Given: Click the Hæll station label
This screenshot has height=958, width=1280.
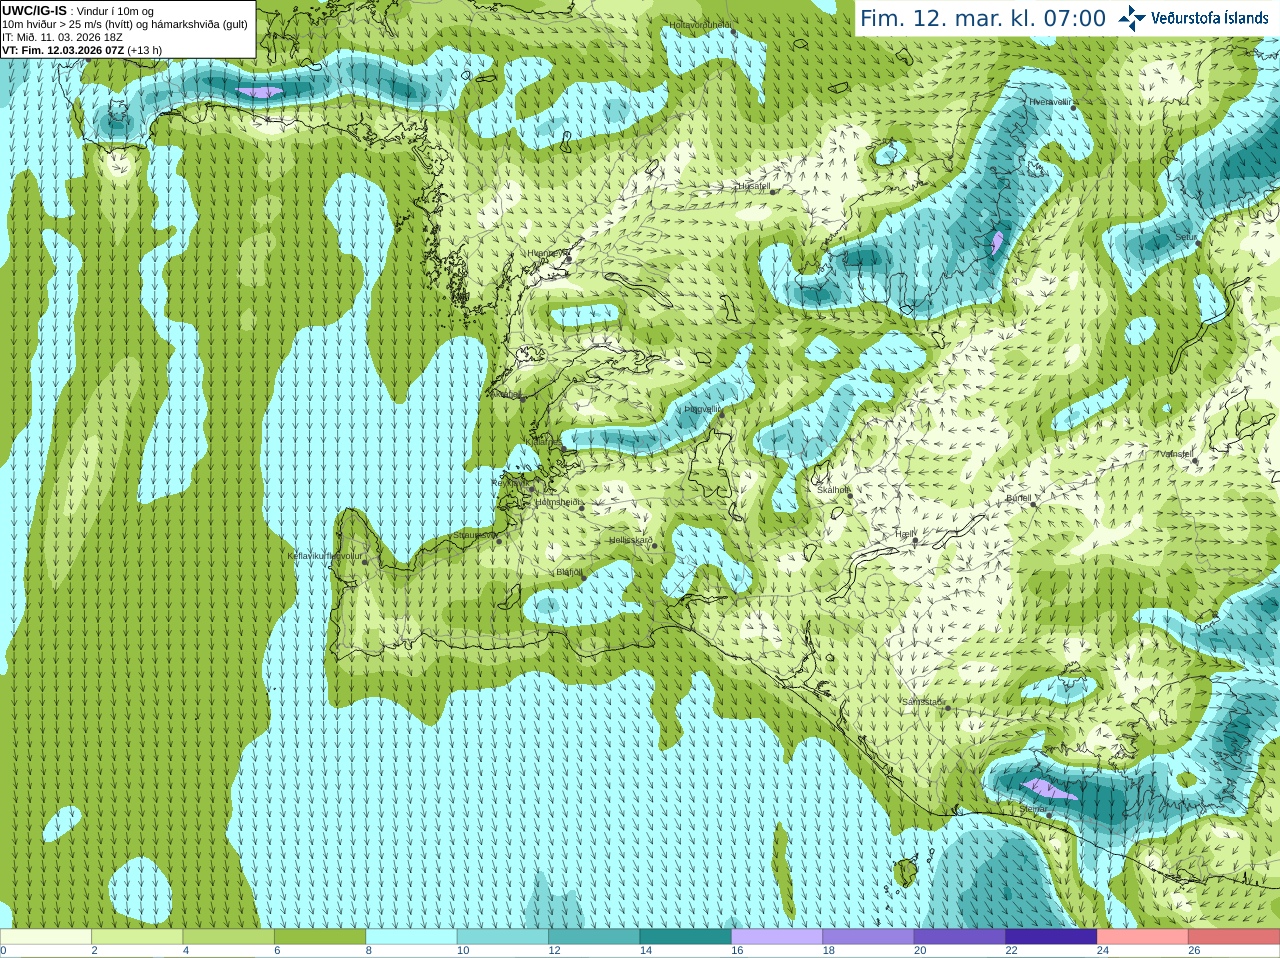Looking at the screenshot, I should (x=906, y=534).
